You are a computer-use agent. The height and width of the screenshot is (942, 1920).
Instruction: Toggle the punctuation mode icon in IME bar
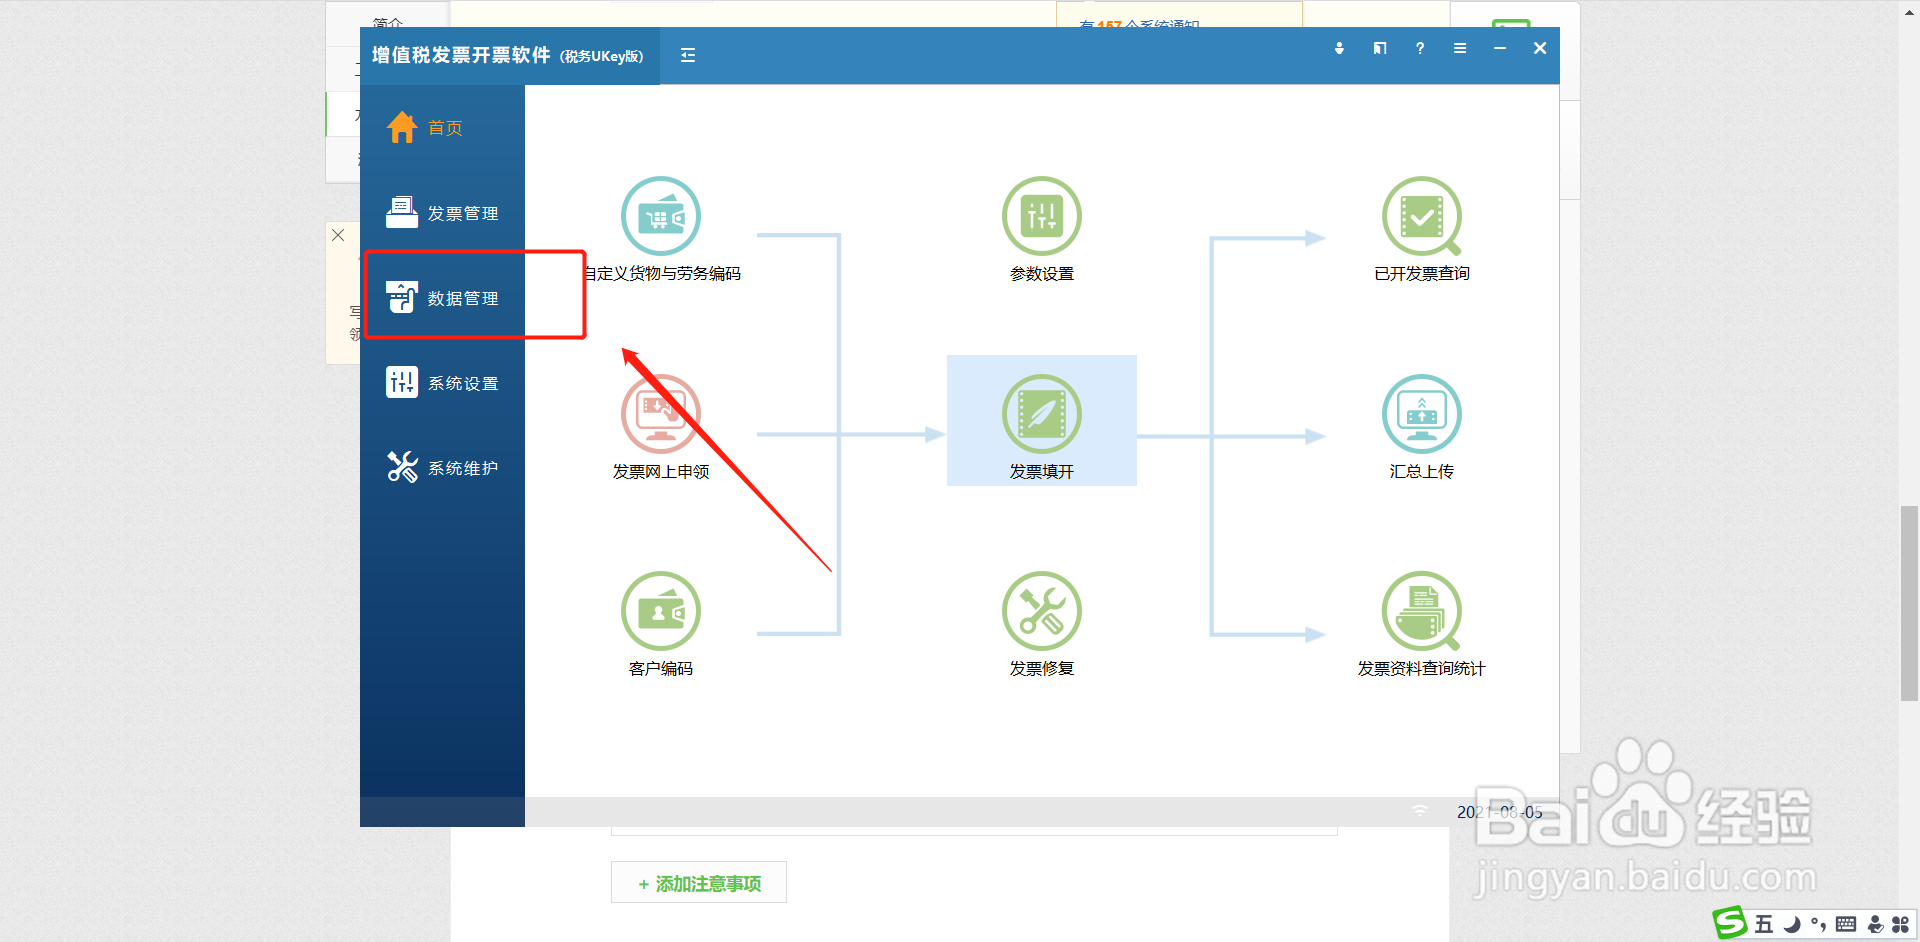click(x=1818, y=925)
